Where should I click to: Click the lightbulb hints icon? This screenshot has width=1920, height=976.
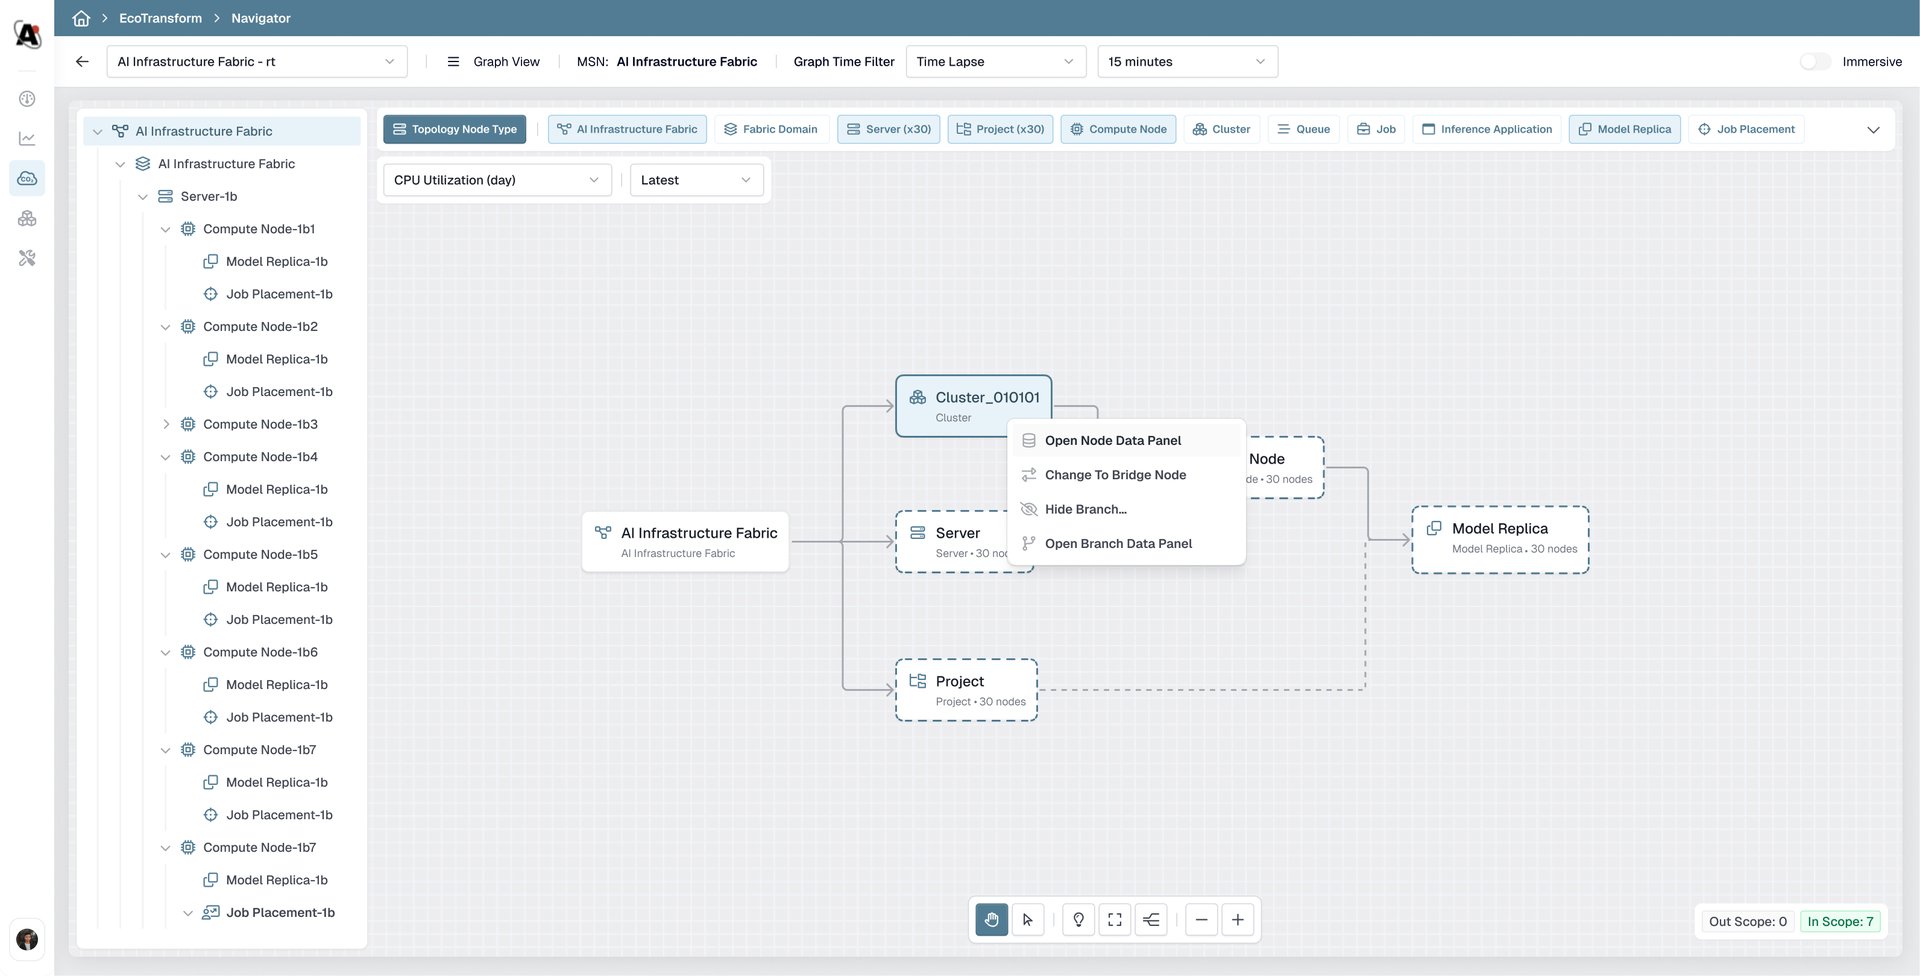(1078, 920)
